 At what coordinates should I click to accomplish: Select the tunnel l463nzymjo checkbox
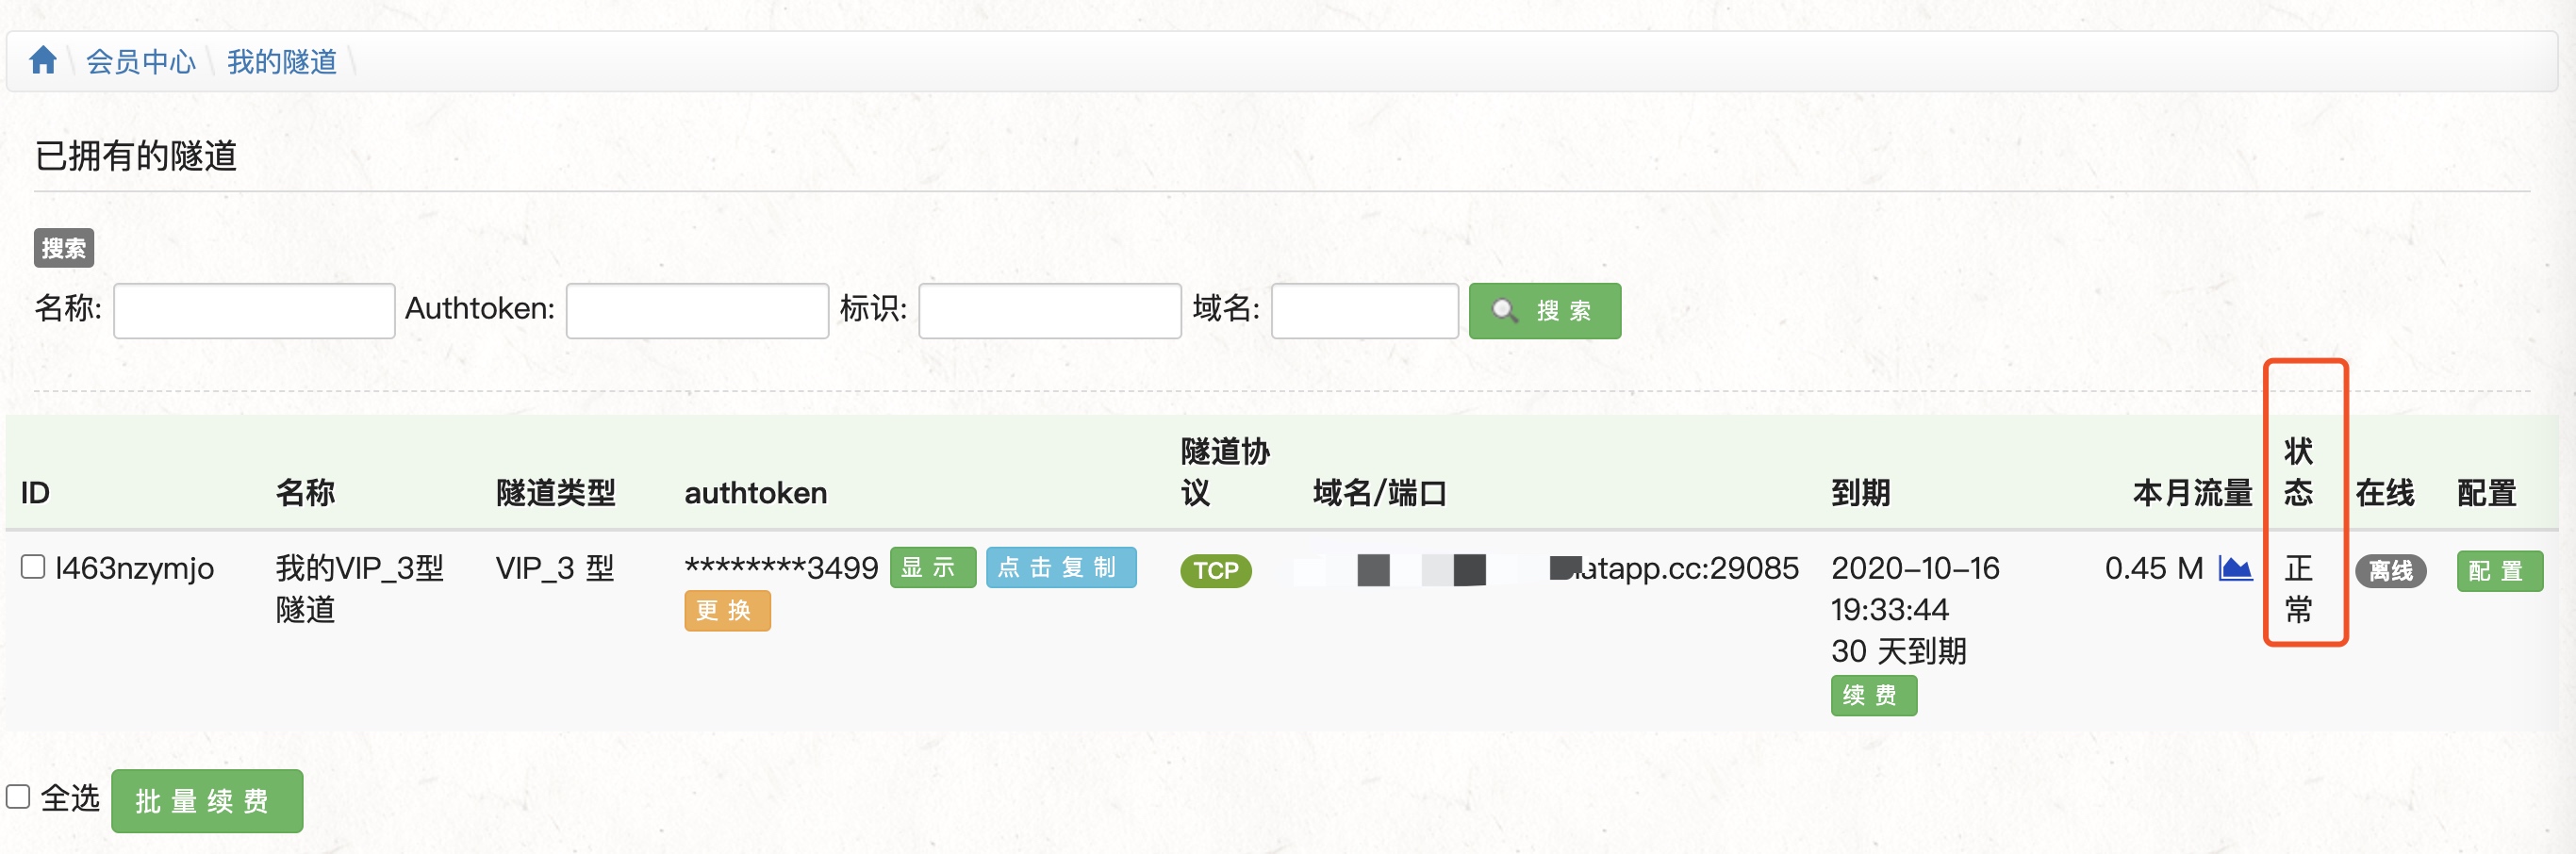[33, 567]
